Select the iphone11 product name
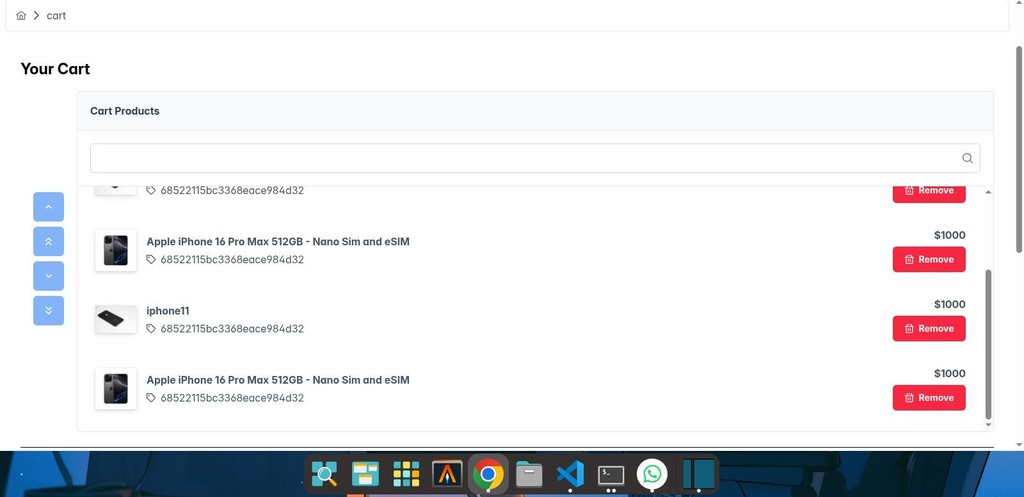This screenshot has height=497, width=1024. [x=168, y=311]
